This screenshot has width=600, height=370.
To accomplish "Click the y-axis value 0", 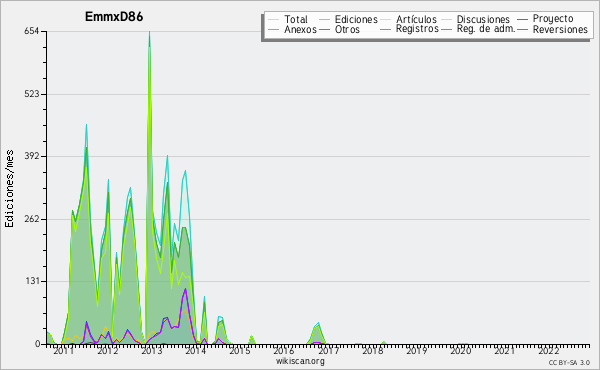I will pos(37,344).
